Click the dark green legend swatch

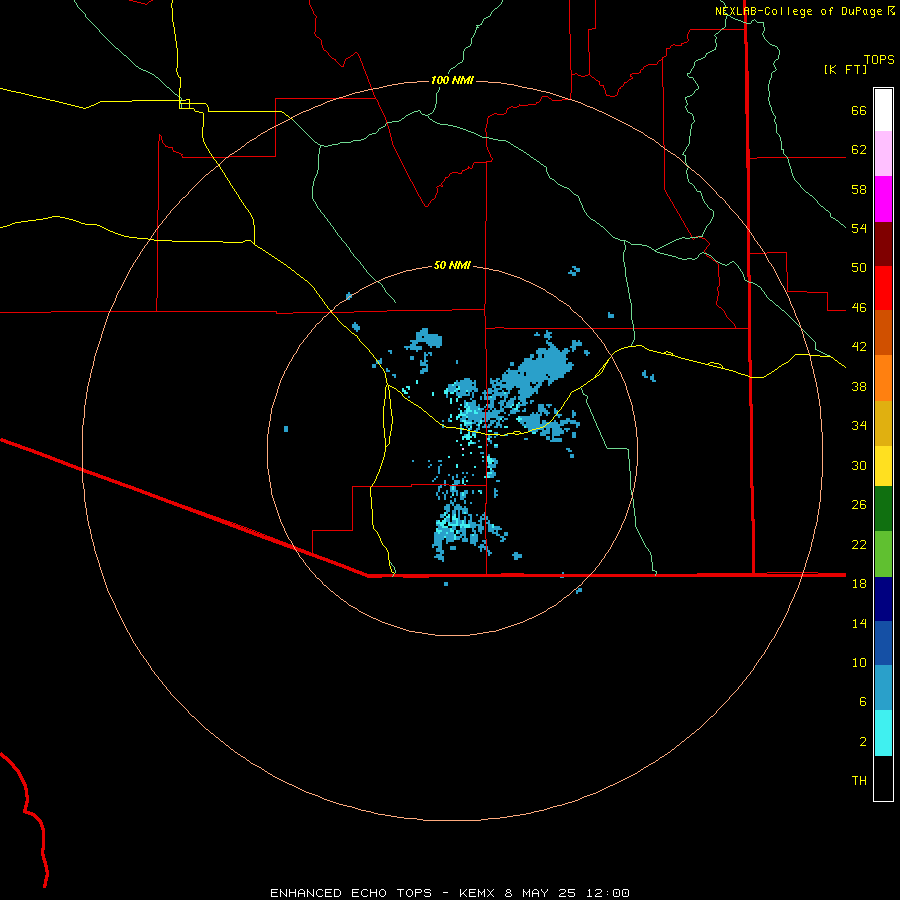pyautogui.click(x=883, y=509)
